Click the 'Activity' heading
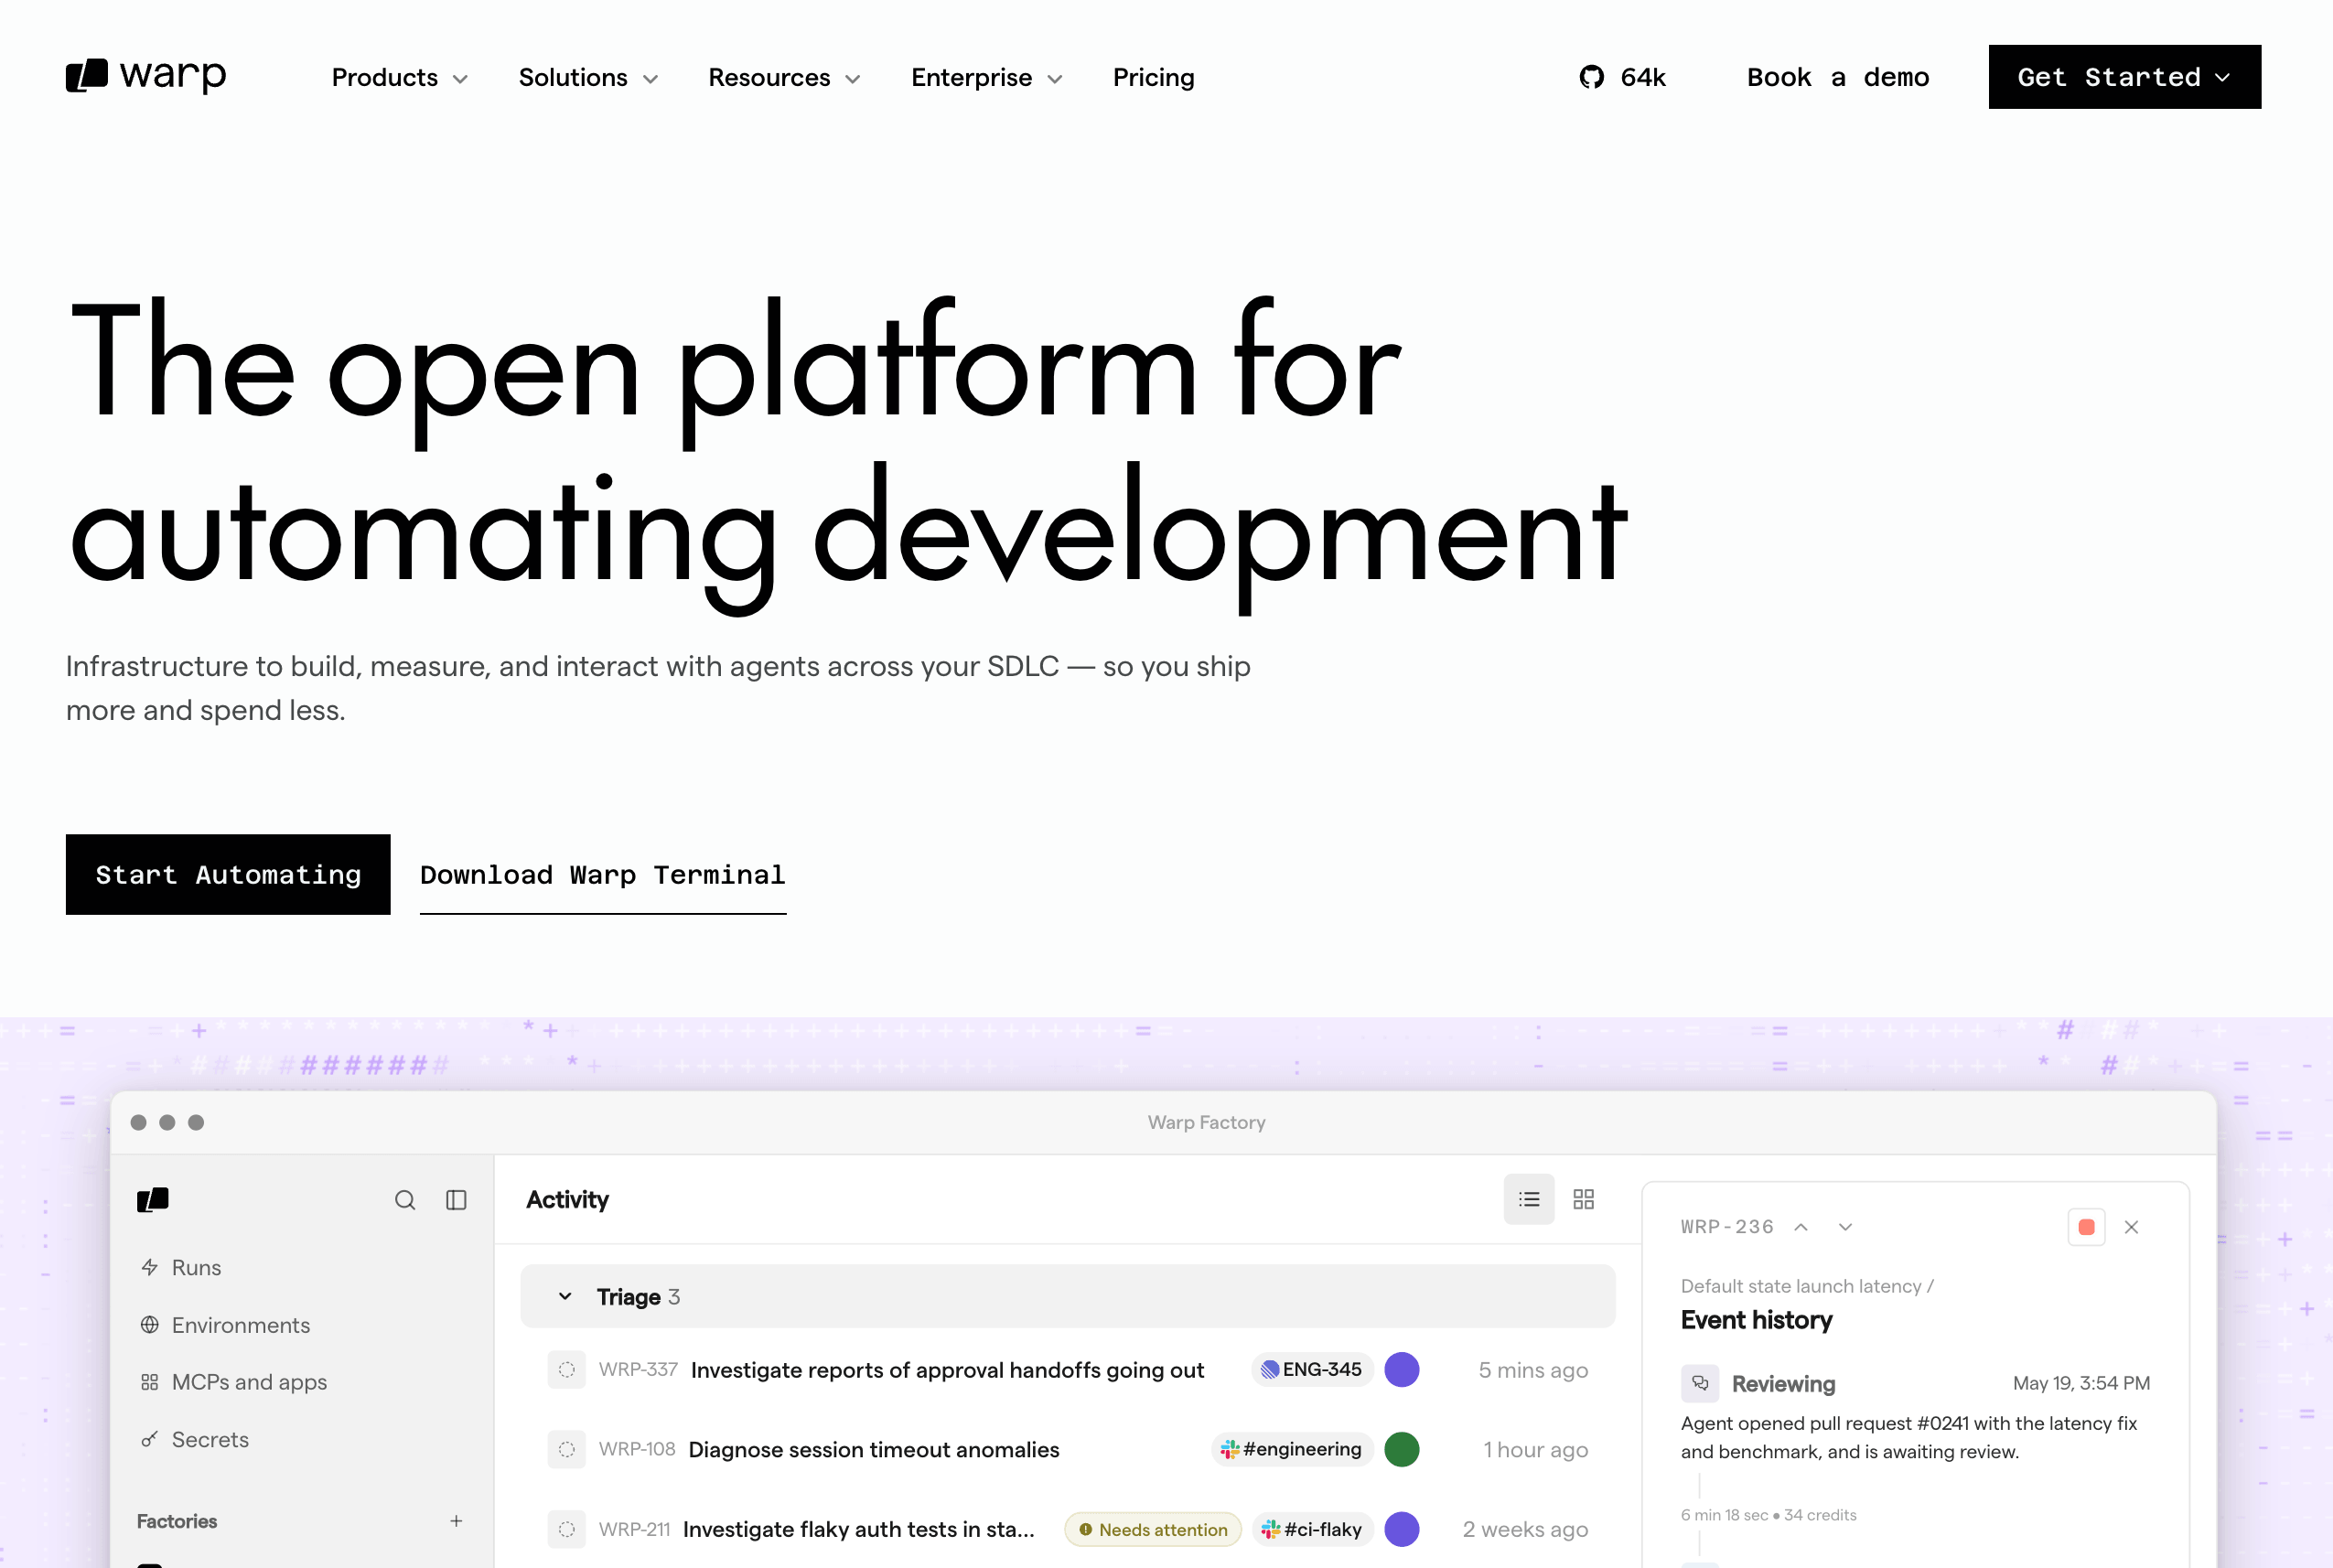This screenshot has height=1568, width=2333. pos(567,1199)
